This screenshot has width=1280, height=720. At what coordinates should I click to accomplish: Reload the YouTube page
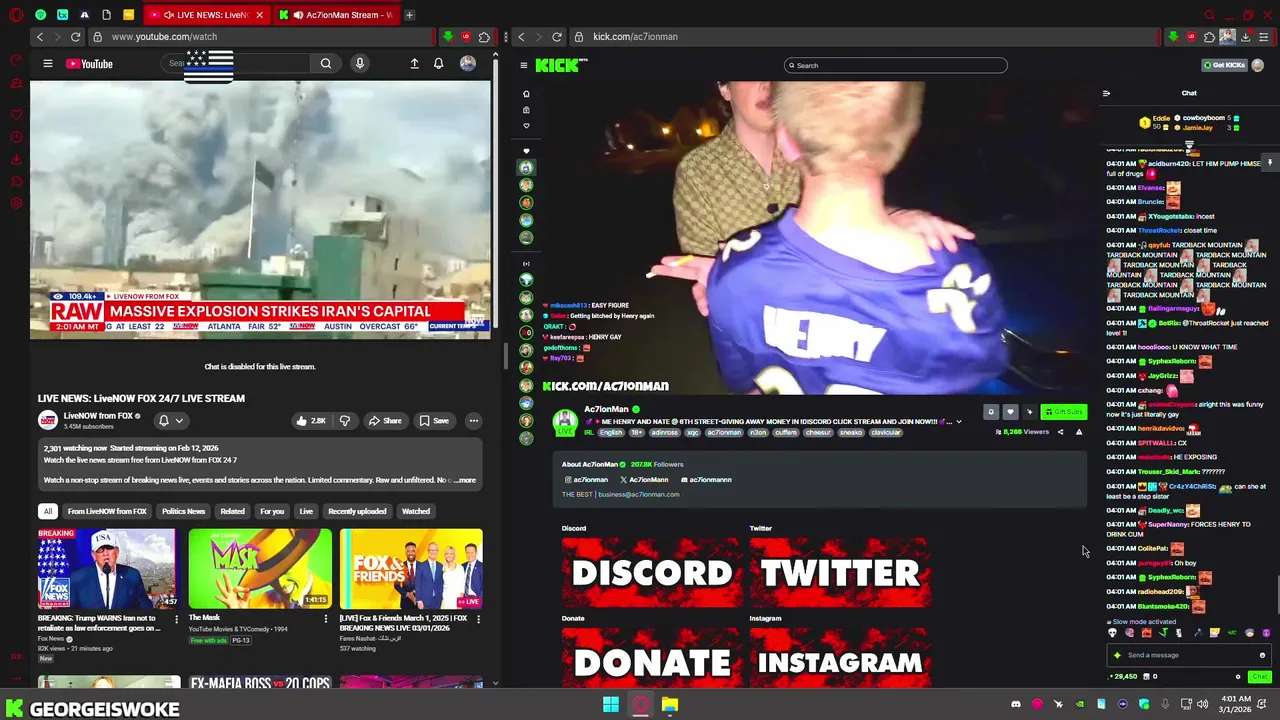pos(75,37)
